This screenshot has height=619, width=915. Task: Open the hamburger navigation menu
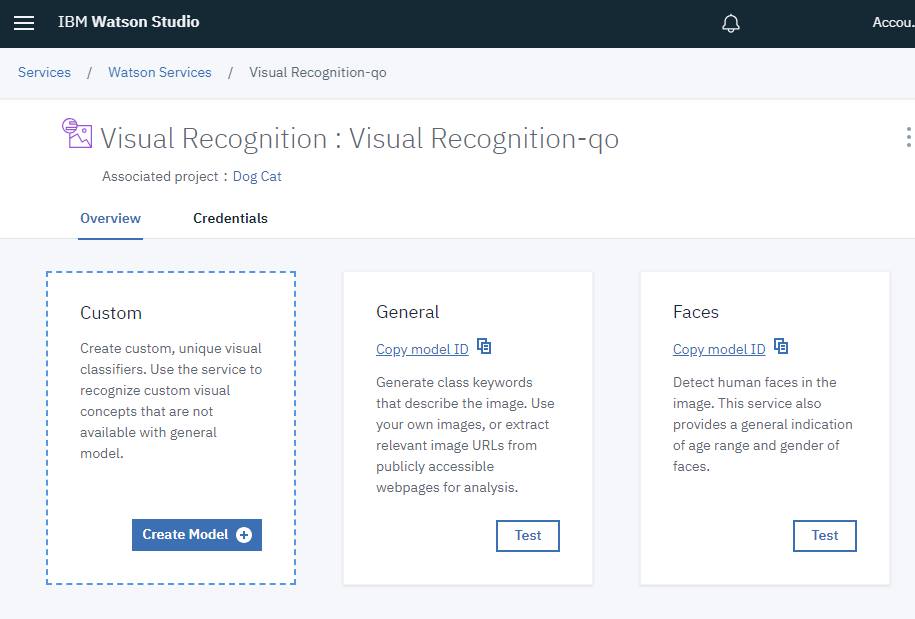click(24, 23)
